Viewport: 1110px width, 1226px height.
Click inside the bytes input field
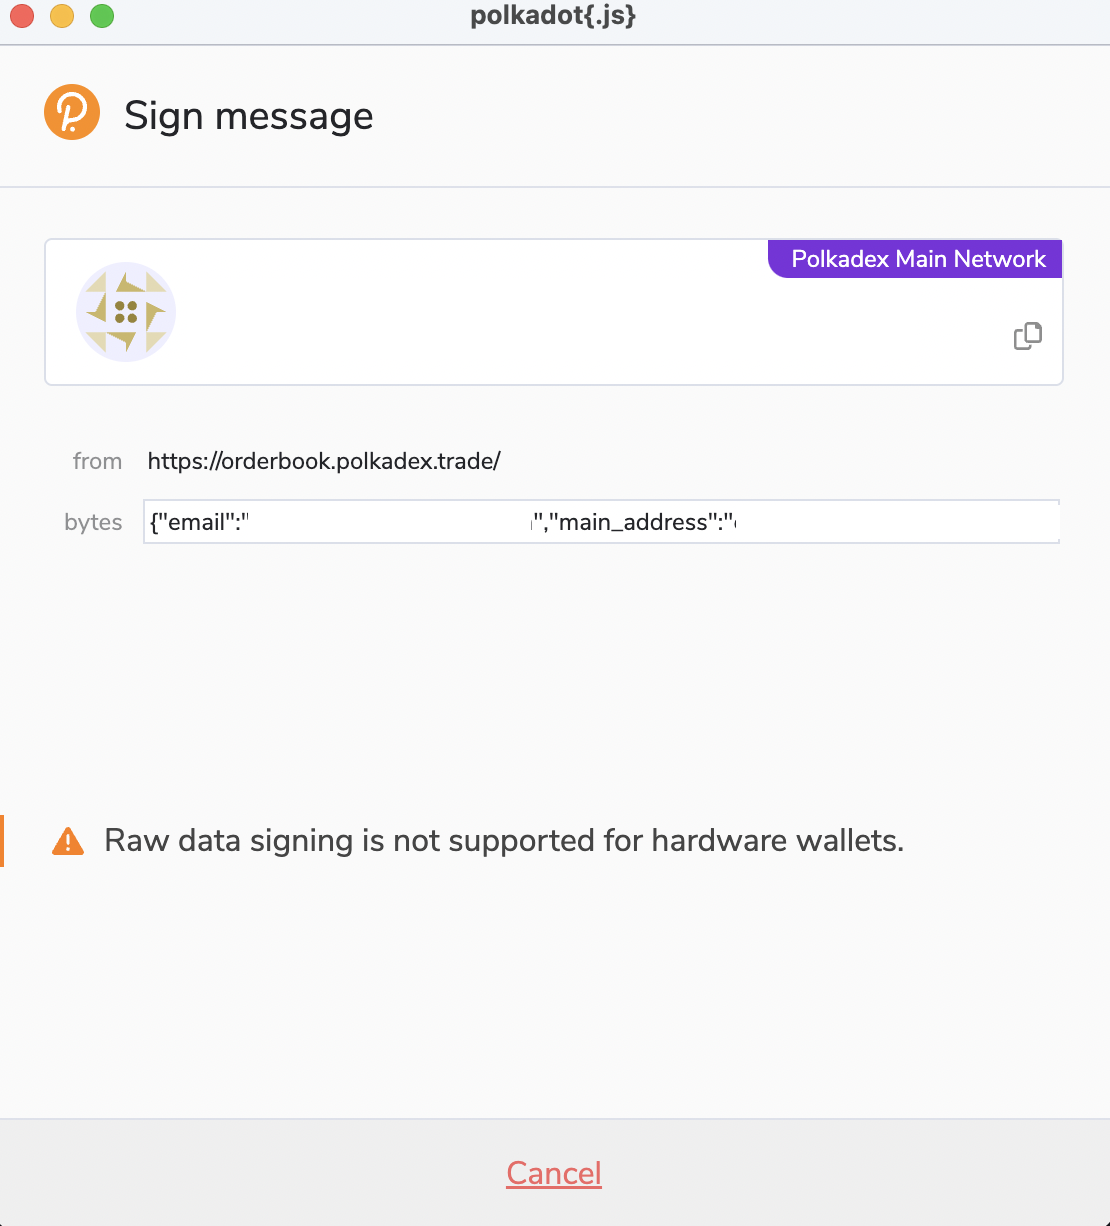click(600, 521)
